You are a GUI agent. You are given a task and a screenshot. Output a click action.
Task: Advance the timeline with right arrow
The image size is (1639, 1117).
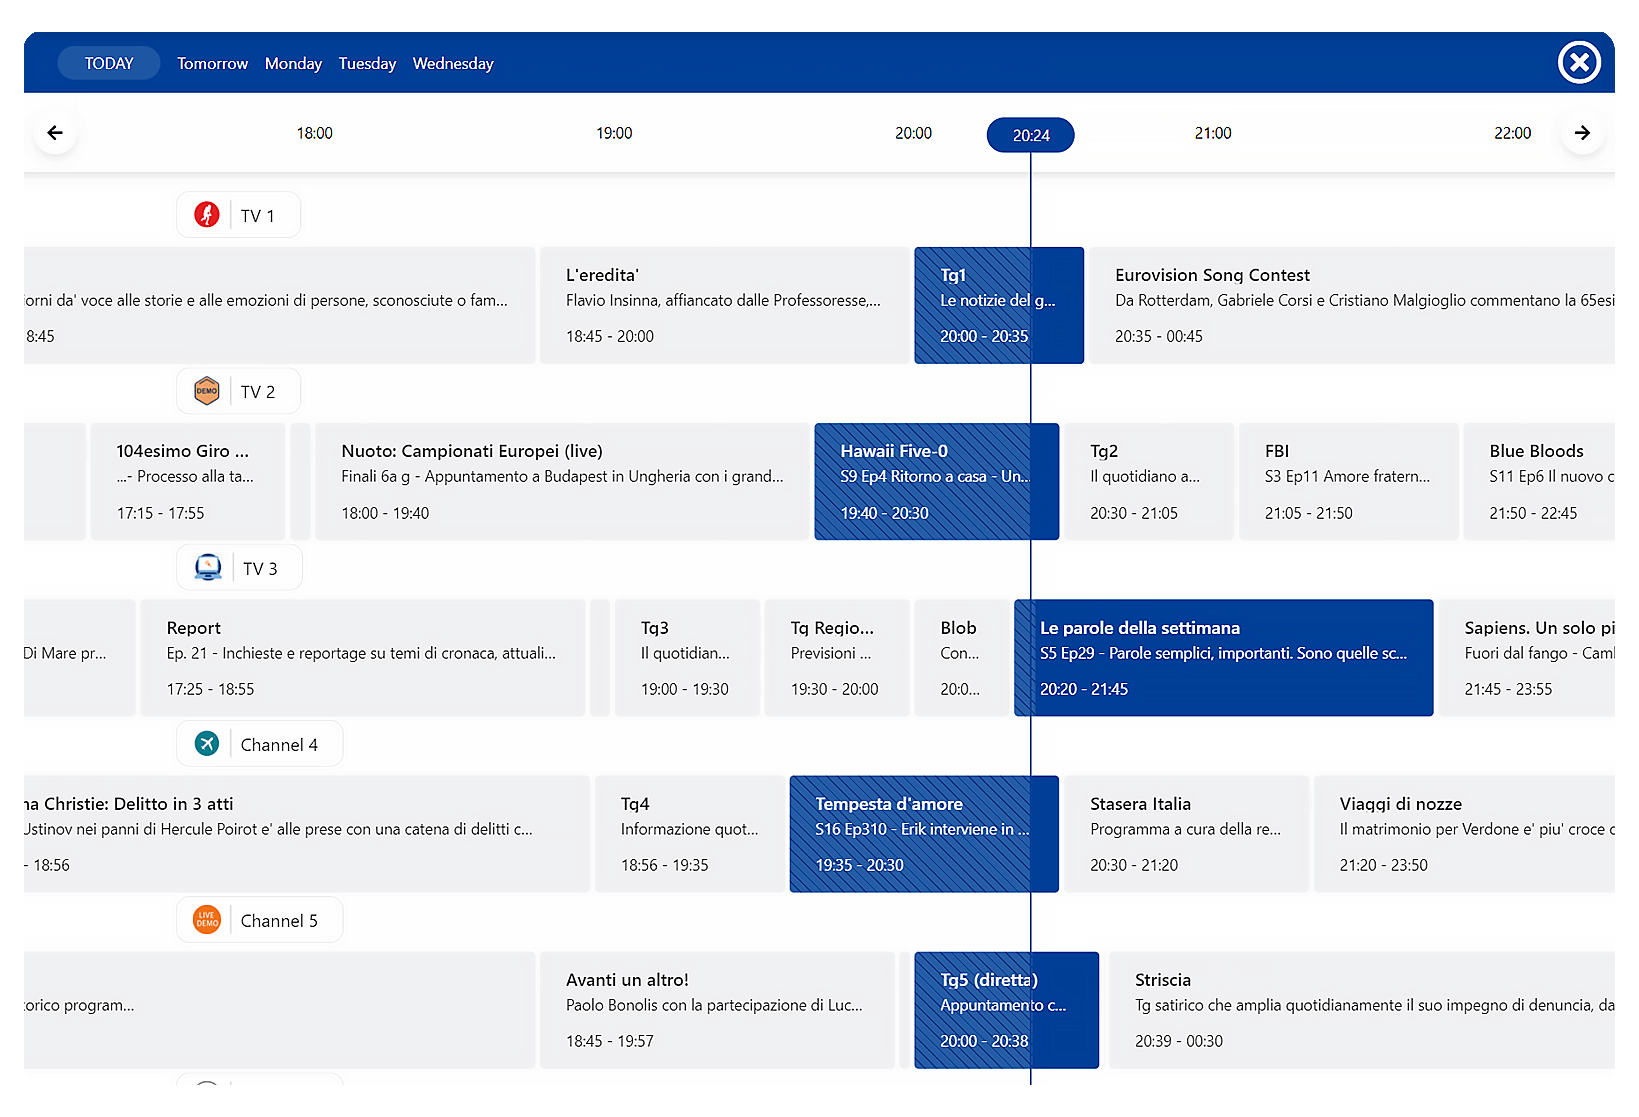(1582, 133)
